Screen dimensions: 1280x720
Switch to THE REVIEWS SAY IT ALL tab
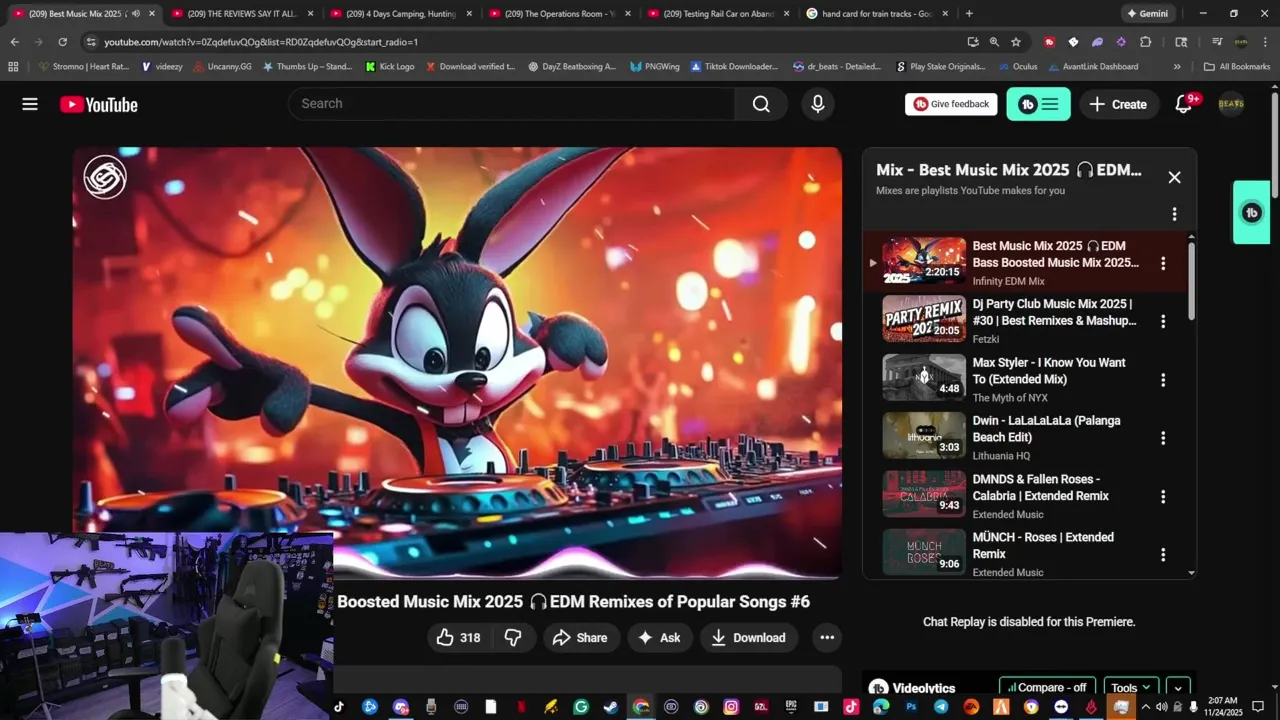242,14
